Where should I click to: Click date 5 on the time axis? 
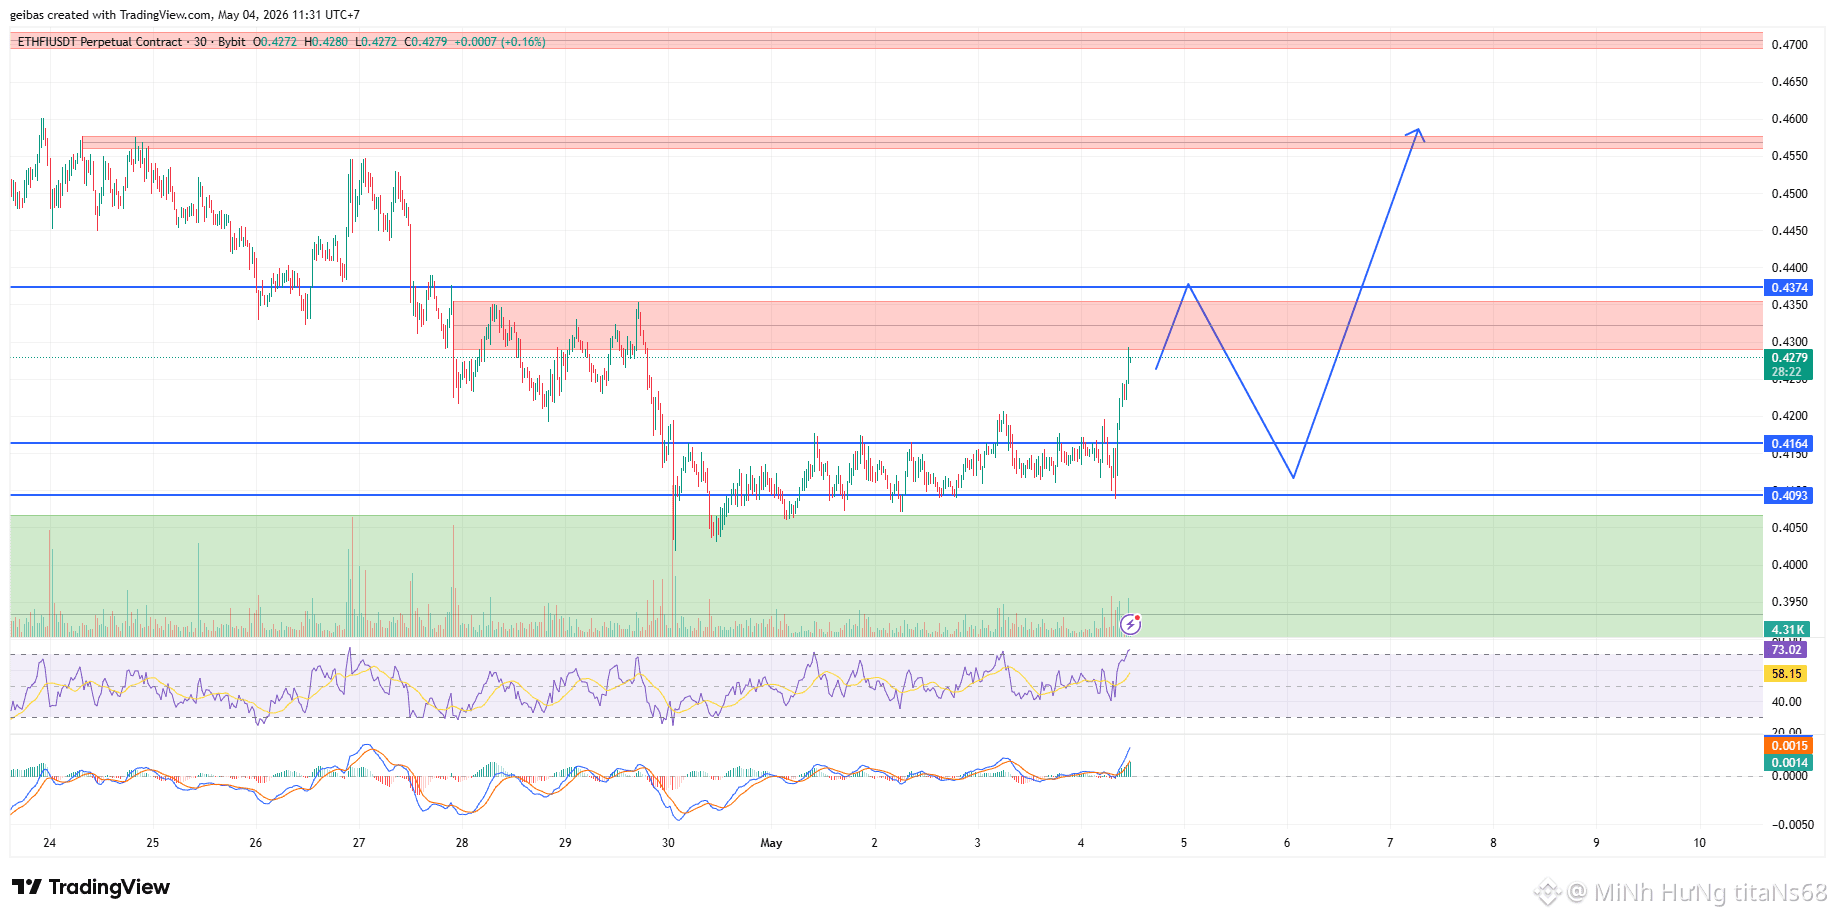tap(1184, 843)
